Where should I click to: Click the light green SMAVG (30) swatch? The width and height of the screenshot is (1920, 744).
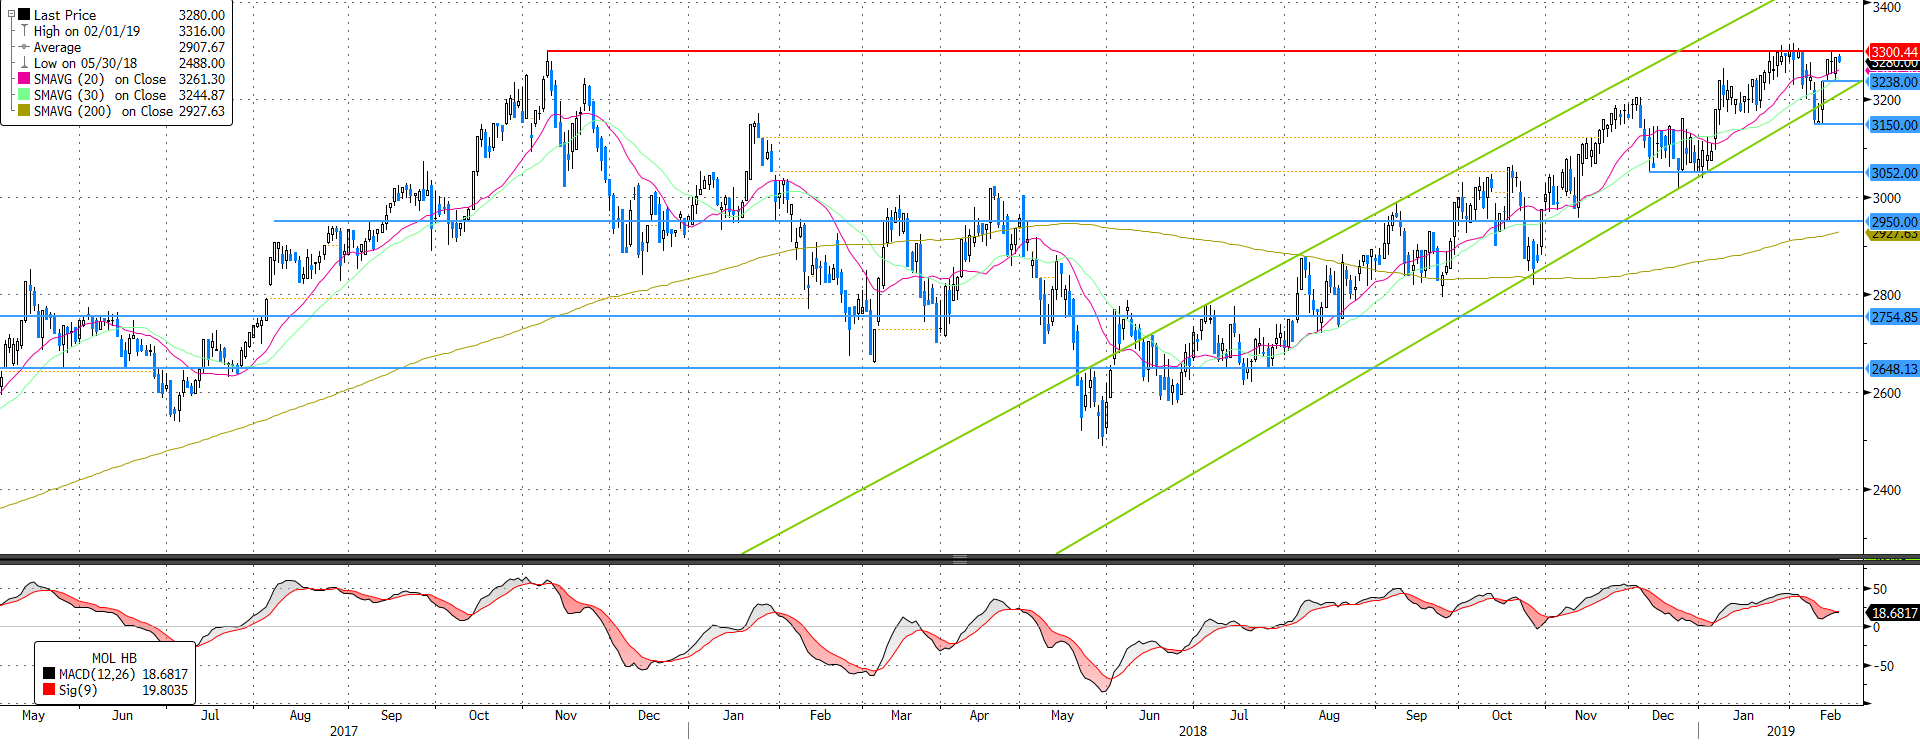click(x=24, y=95)
